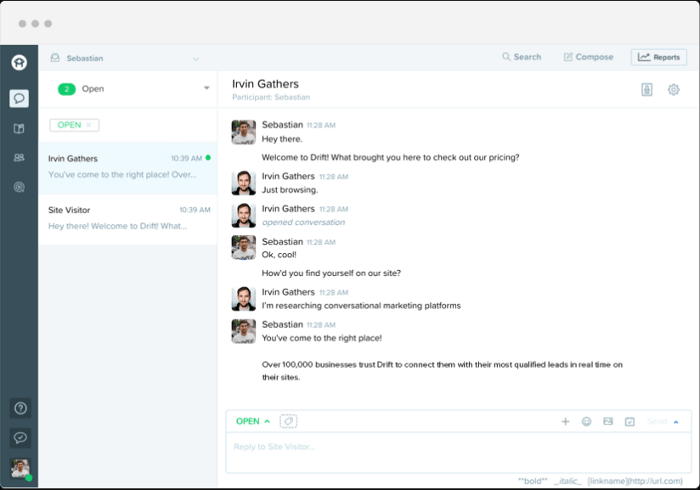Screen dimensions: 700x490
Task: Click the green online dot on Irvin Gathers row
Action: (208, 158)
